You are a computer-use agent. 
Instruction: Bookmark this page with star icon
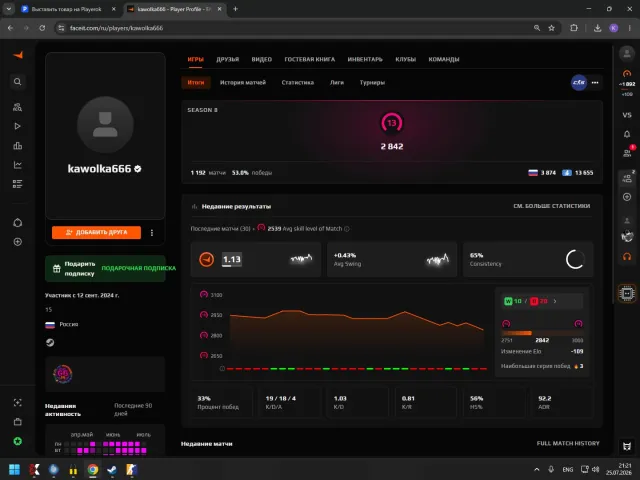click(551, 28)
